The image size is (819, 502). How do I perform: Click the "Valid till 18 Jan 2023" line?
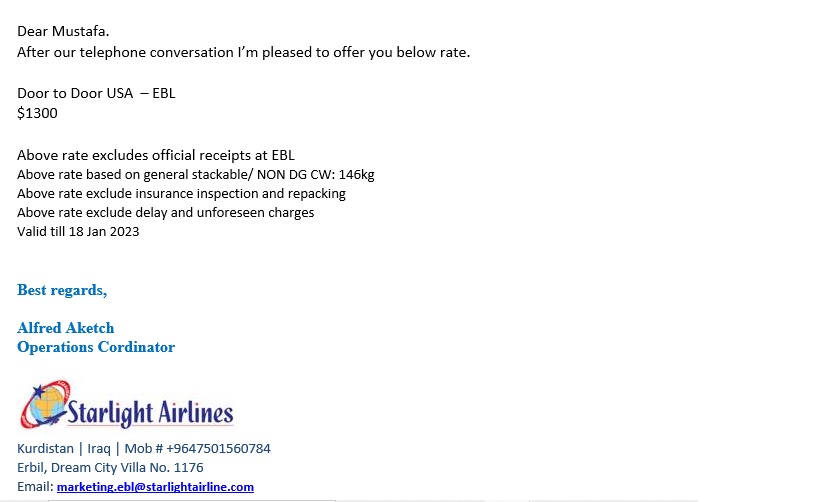[x=78, y=231]
